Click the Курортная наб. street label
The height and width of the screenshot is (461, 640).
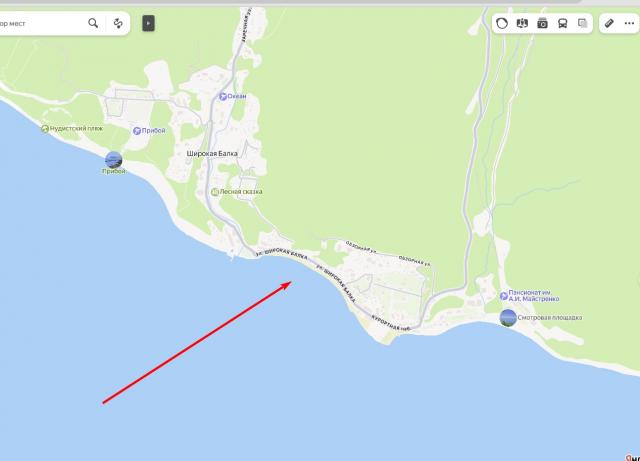tap(391, 323)
